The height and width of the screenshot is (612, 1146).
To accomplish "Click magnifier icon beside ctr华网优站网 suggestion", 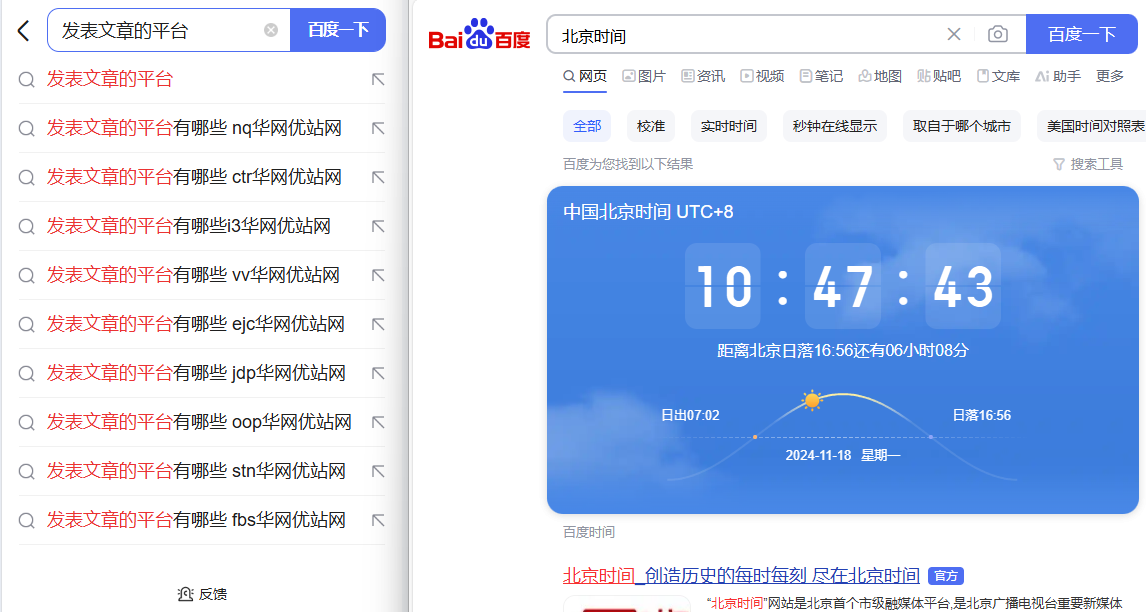I will coord(26,178).
